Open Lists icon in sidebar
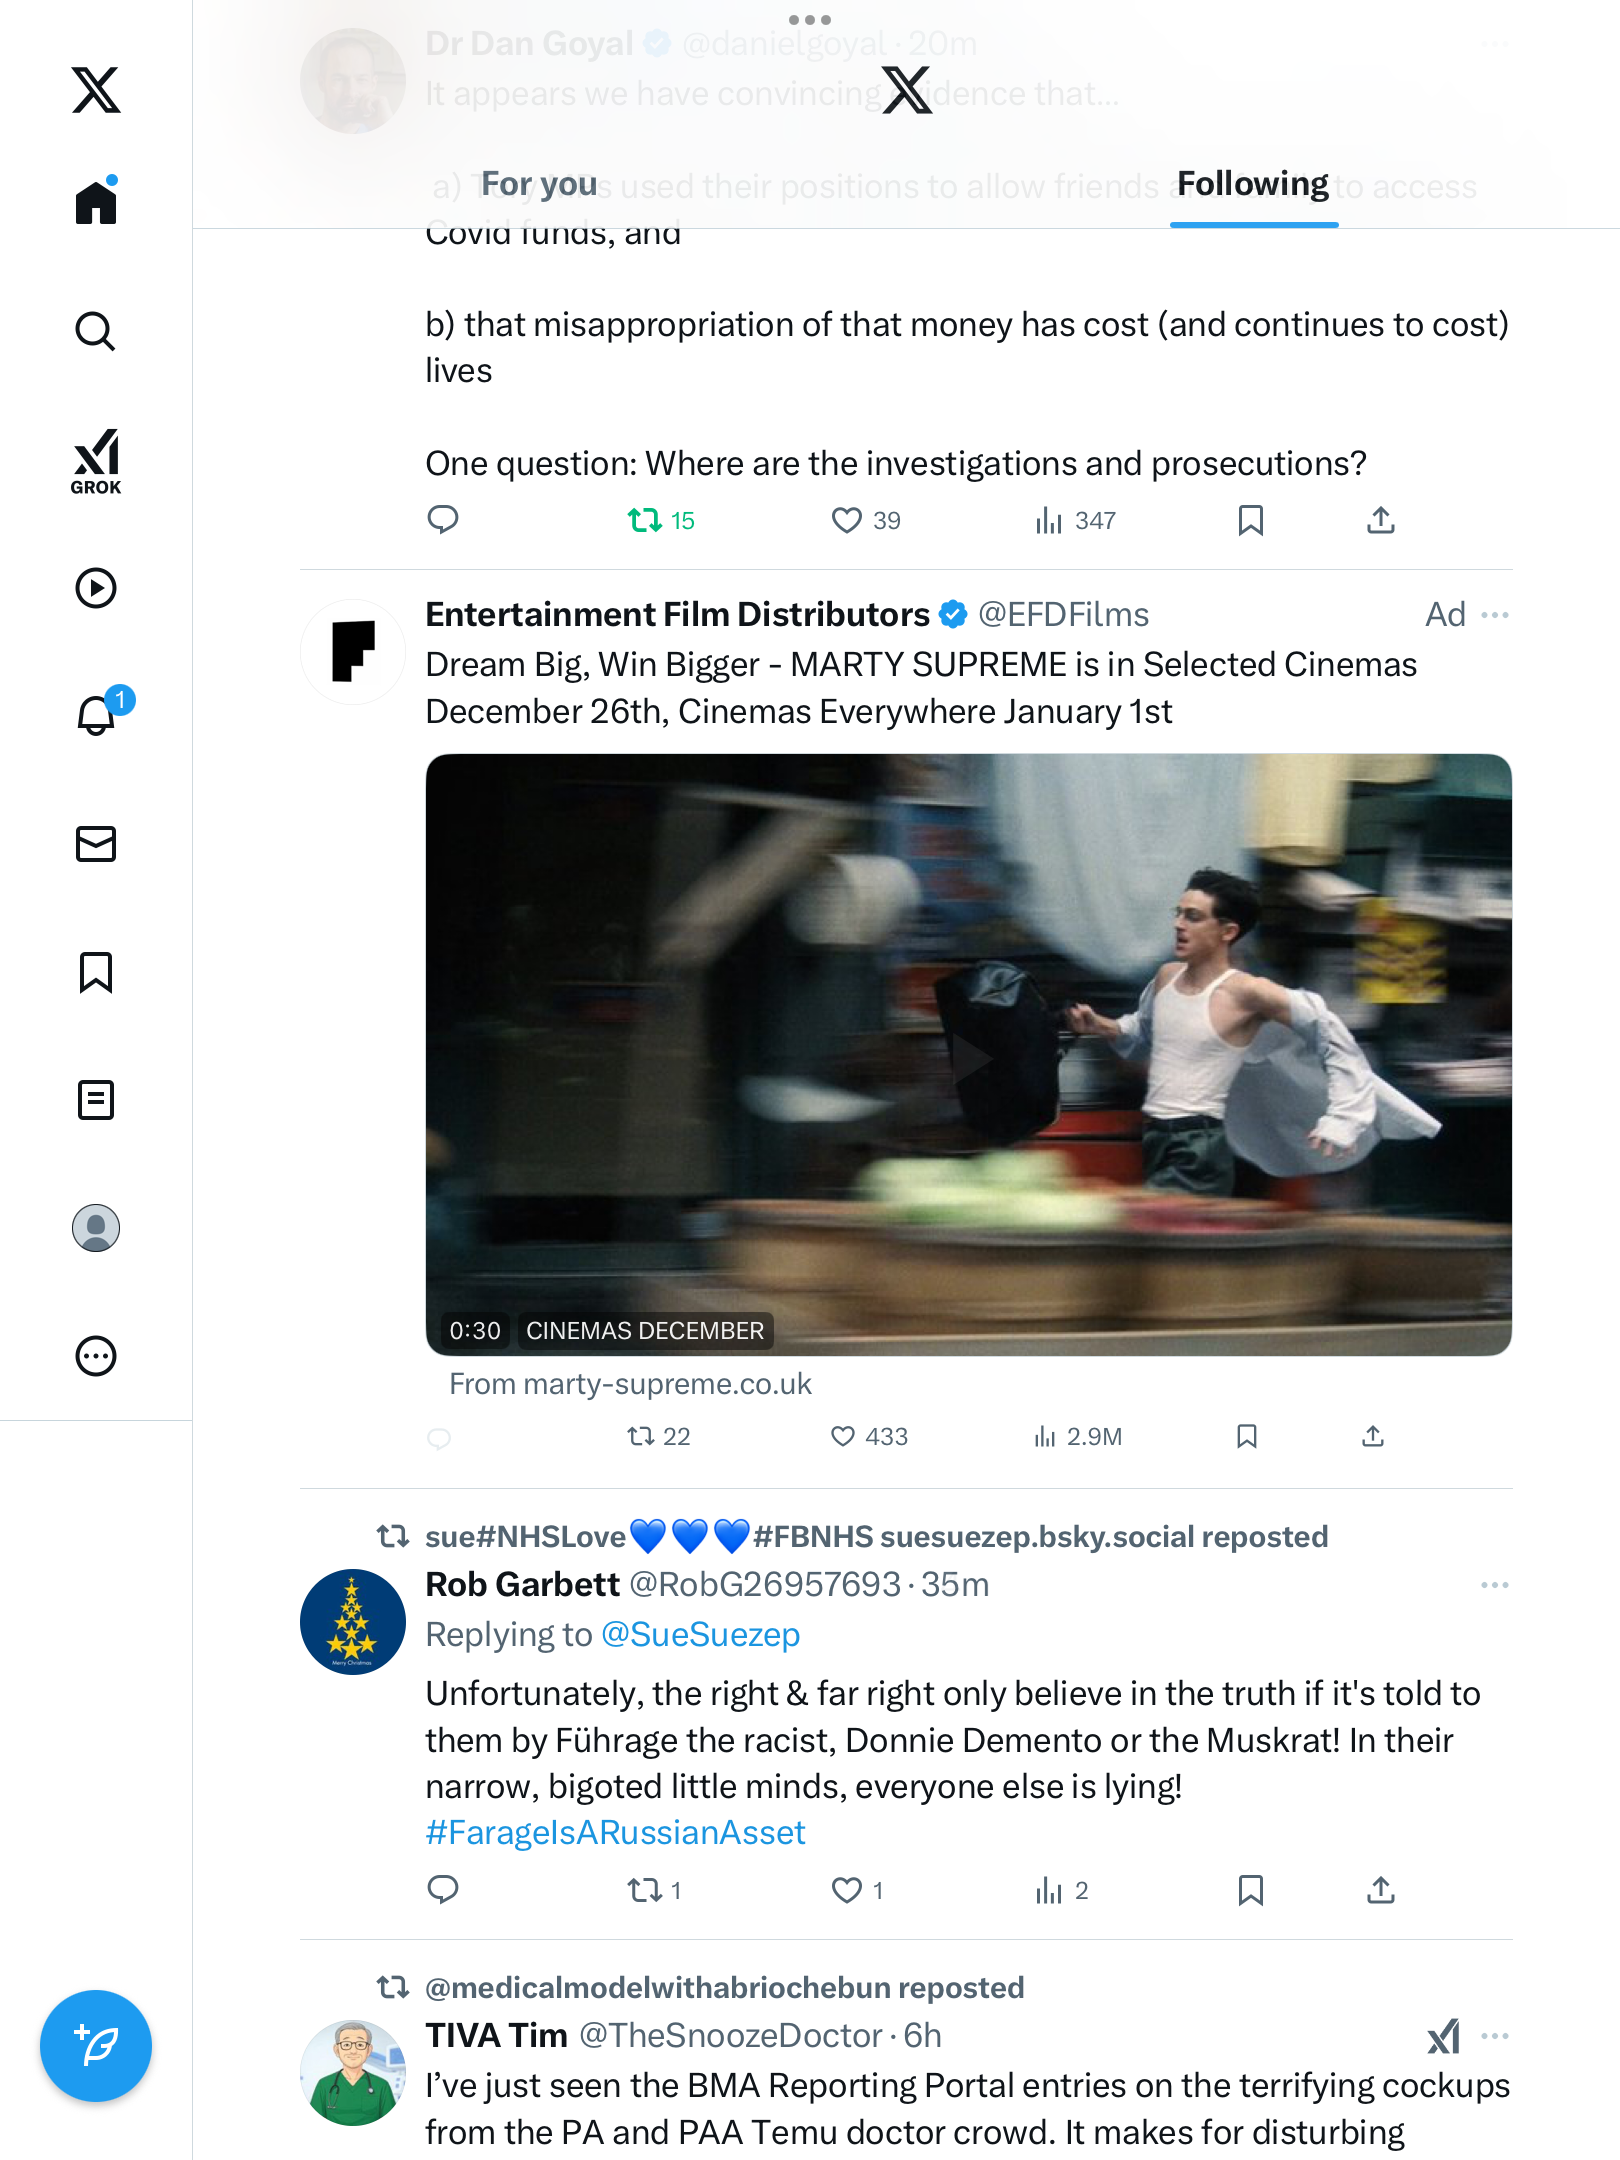Viewport: 1620px width, 2160px height. [96, 1100]
